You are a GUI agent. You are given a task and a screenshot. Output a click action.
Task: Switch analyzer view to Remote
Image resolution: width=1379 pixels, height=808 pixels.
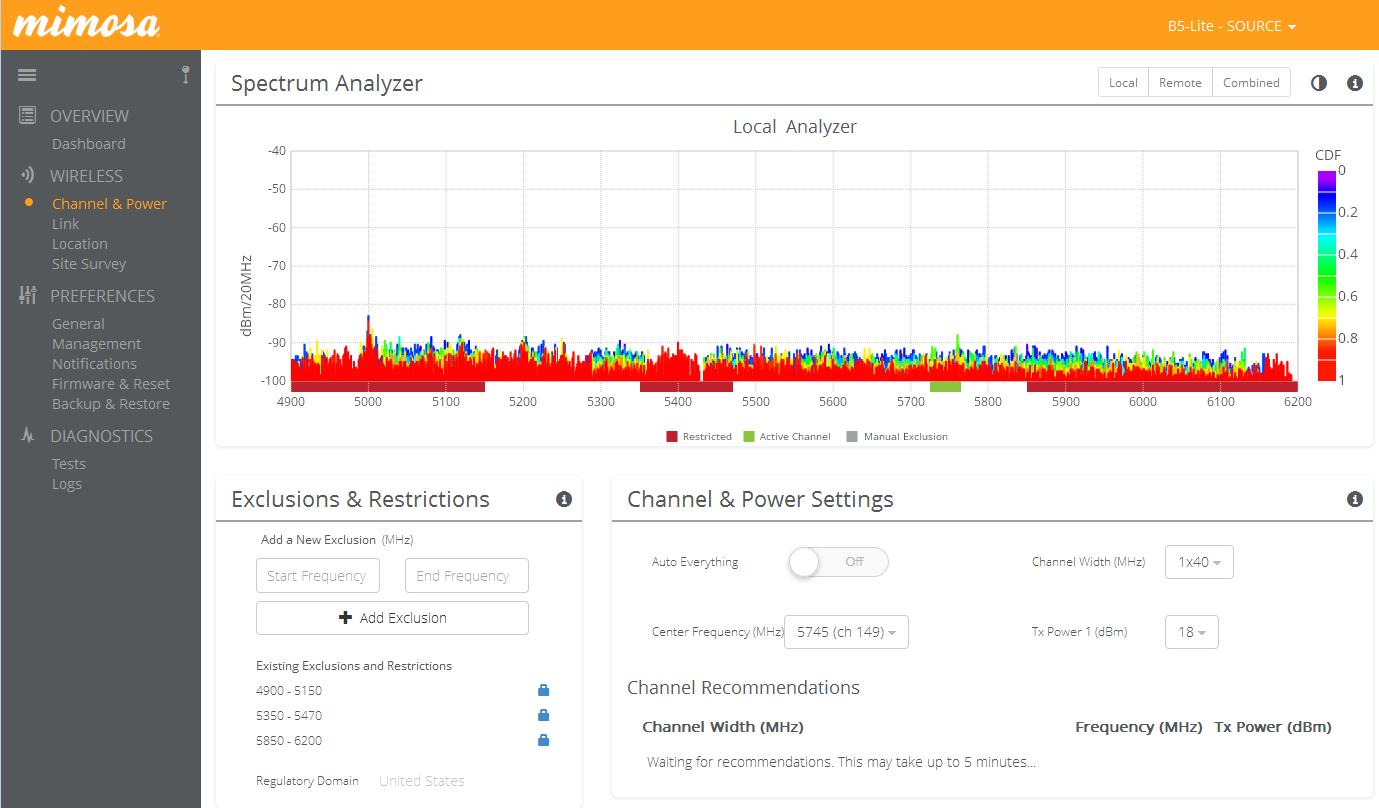(x=1180, y=83)
